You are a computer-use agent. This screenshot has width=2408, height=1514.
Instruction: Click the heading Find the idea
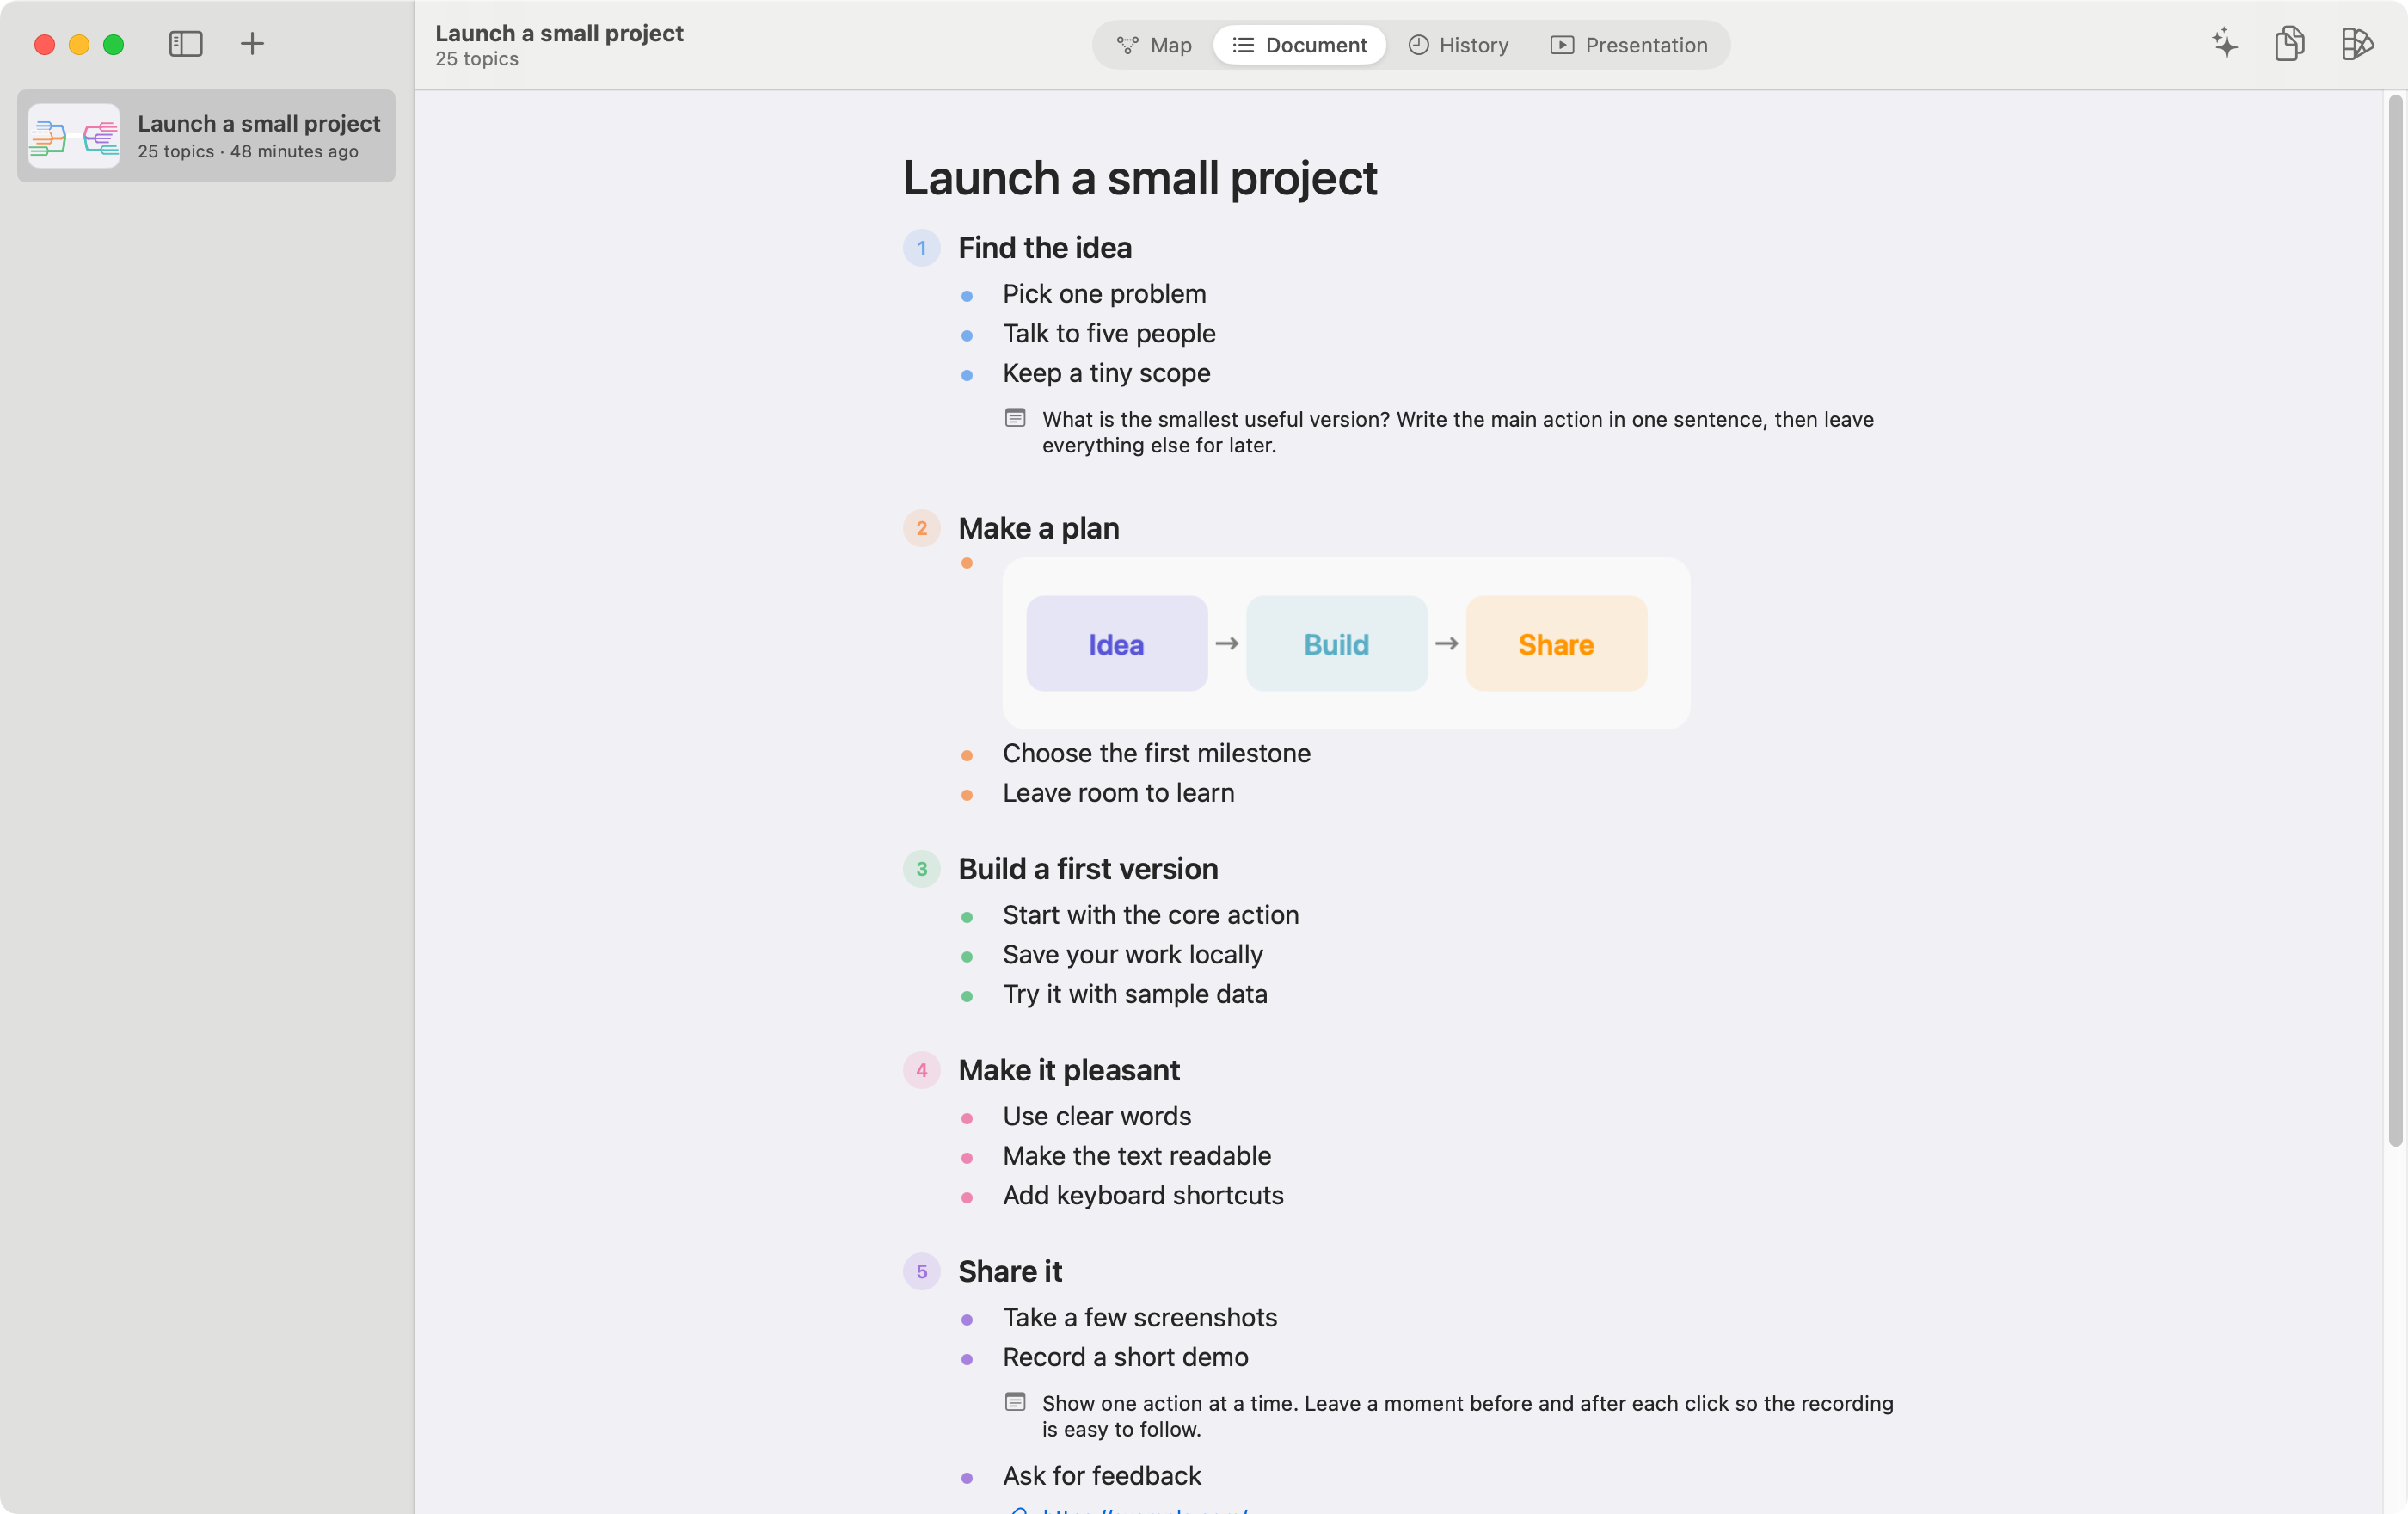[1045, 248]
